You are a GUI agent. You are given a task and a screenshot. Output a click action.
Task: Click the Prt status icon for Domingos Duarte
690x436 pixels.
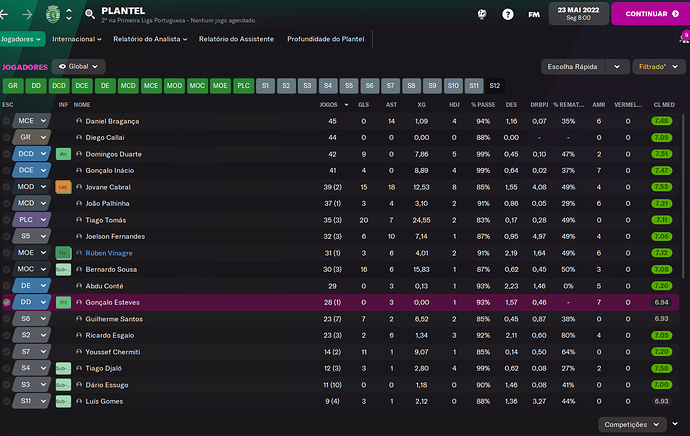point(63,154)
